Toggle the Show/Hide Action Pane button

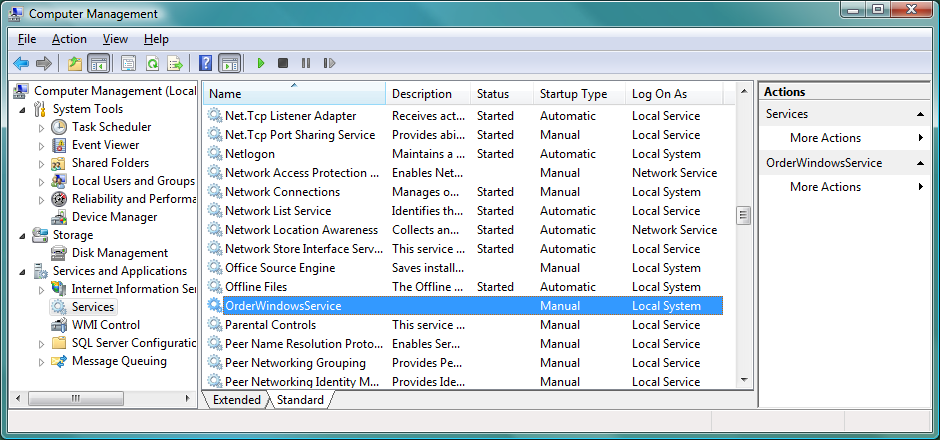coord(229,64)
